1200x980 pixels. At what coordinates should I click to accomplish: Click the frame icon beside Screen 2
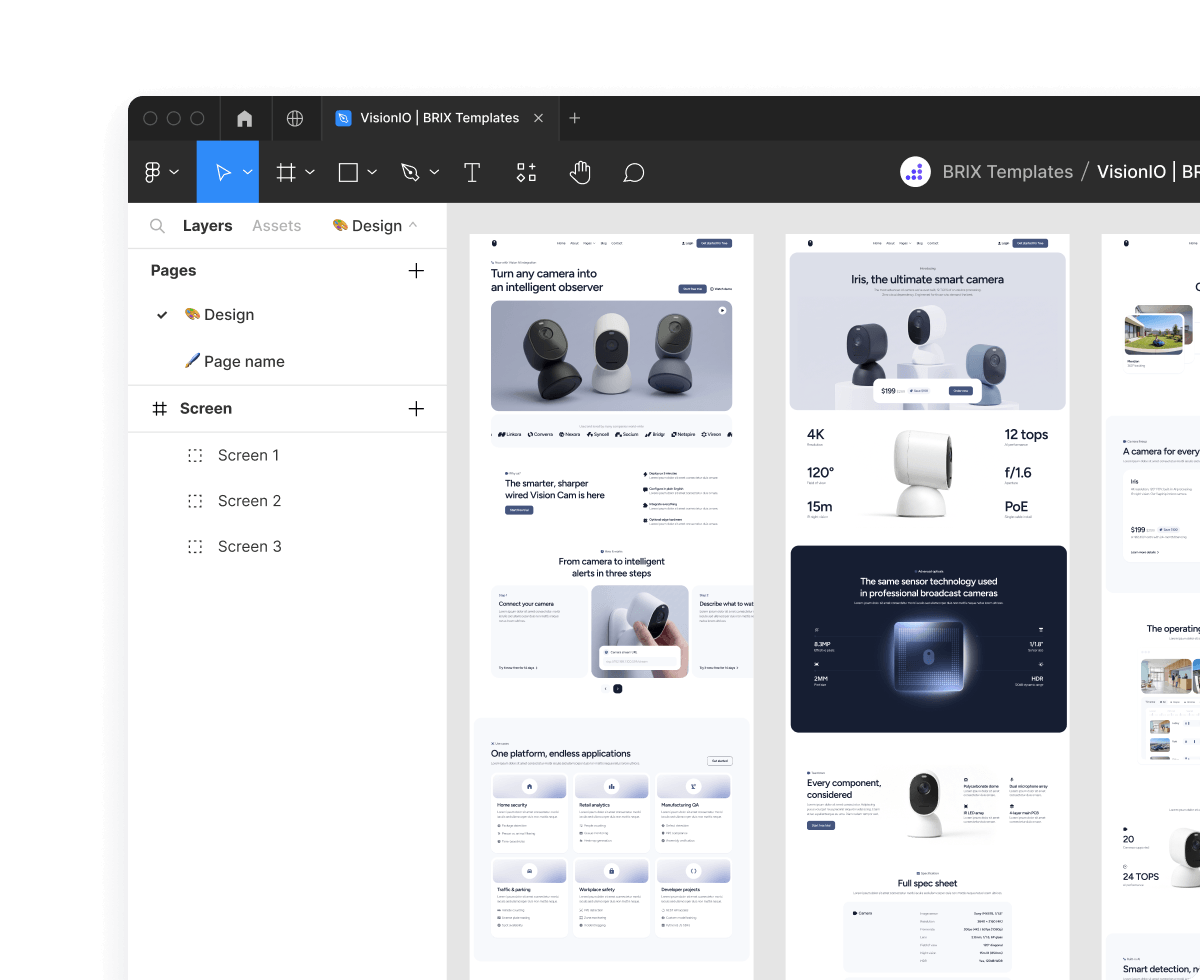[x=195, y=501]
